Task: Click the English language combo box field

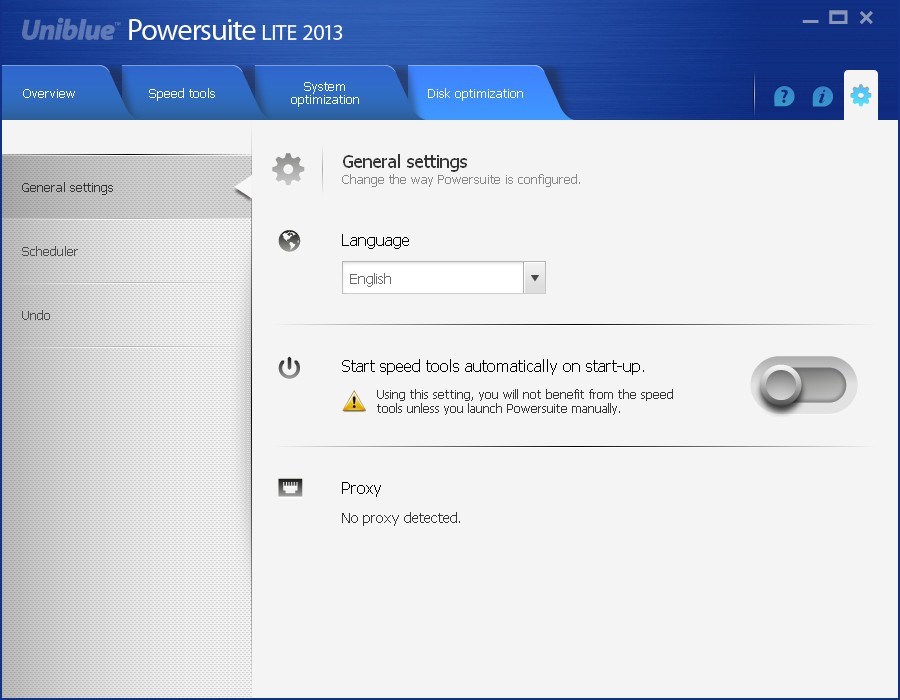Action: [x=444, y=278]
